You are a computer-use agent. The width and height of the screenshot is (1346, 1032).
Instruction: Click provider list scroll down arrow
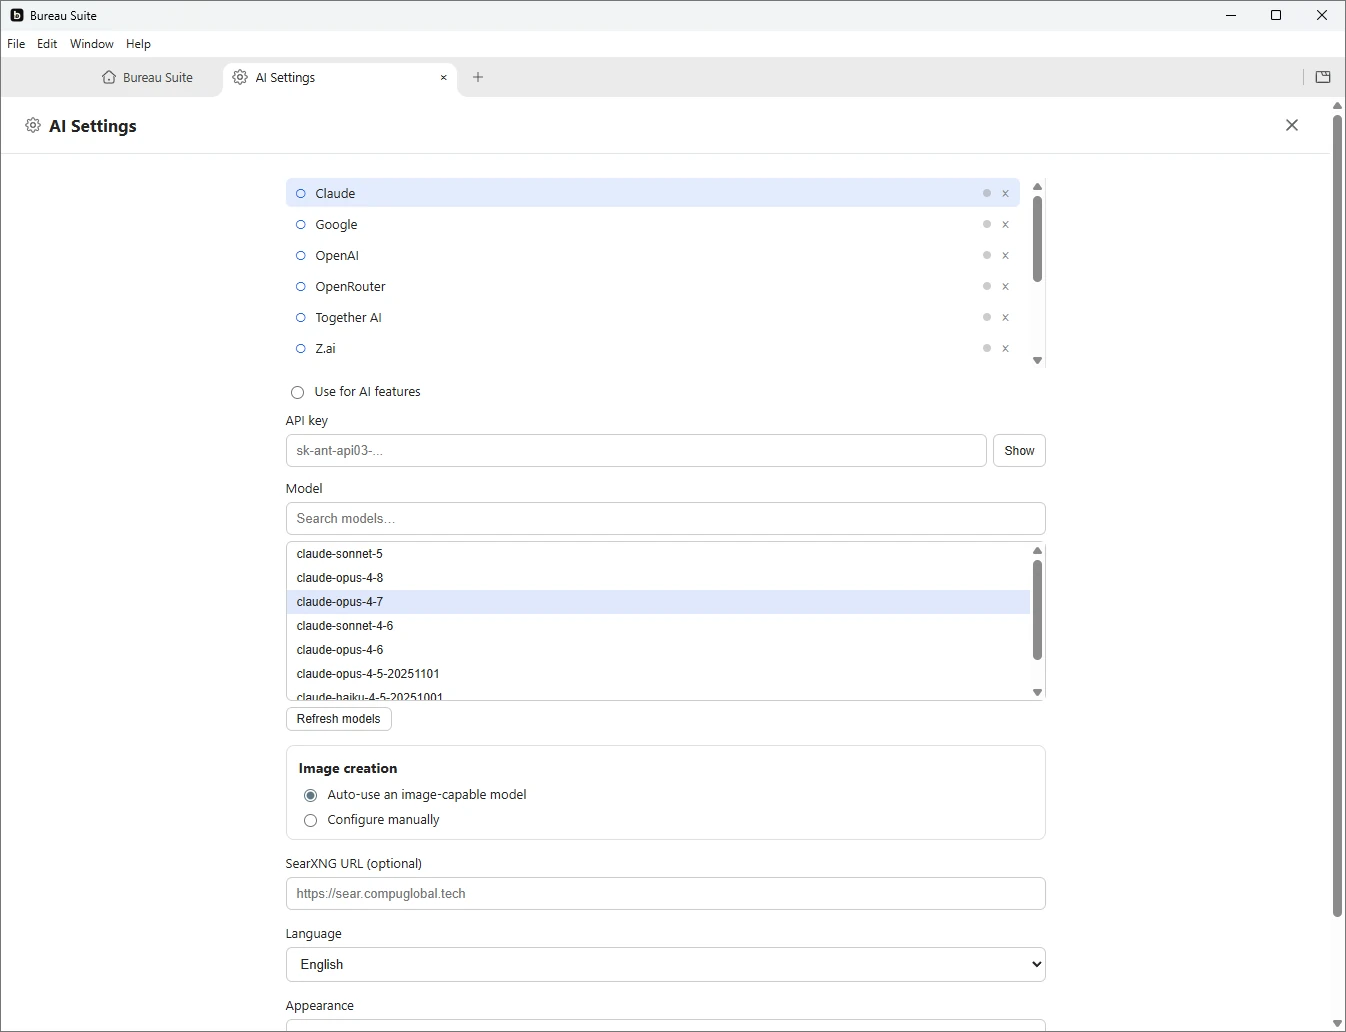pos(1037,360)
